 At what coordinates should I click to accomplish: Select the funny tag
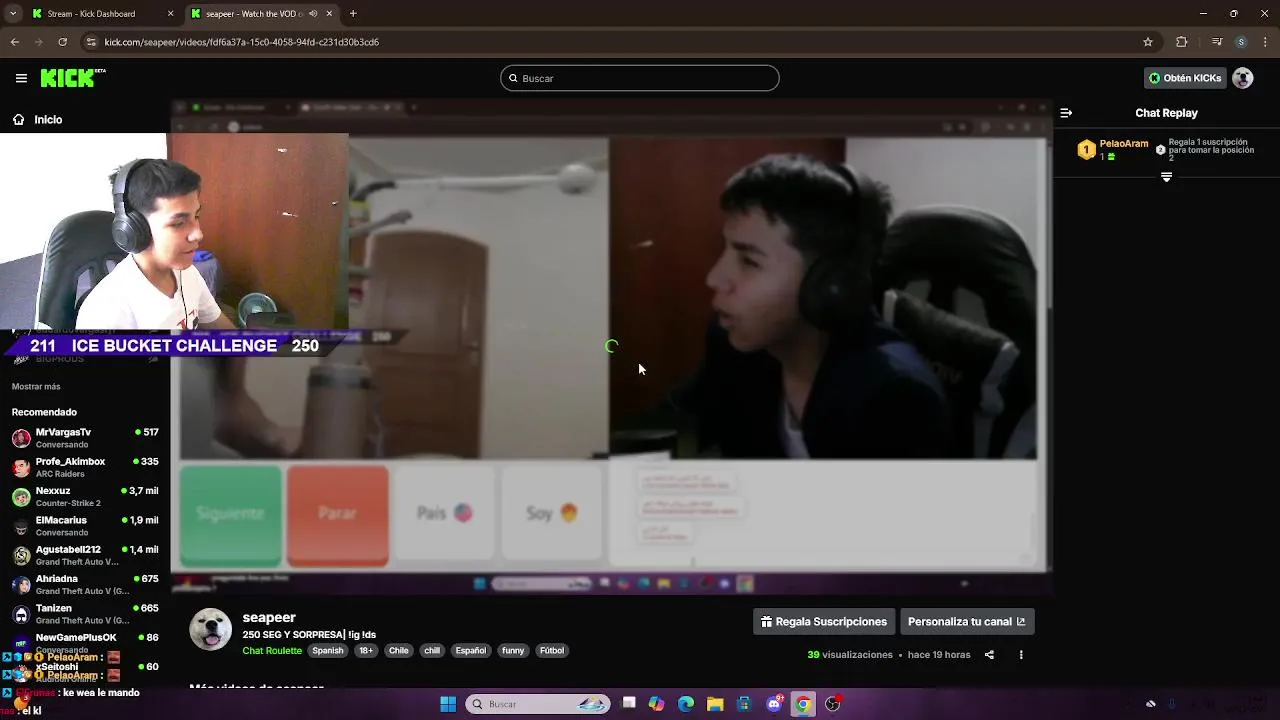pos(513,650)
